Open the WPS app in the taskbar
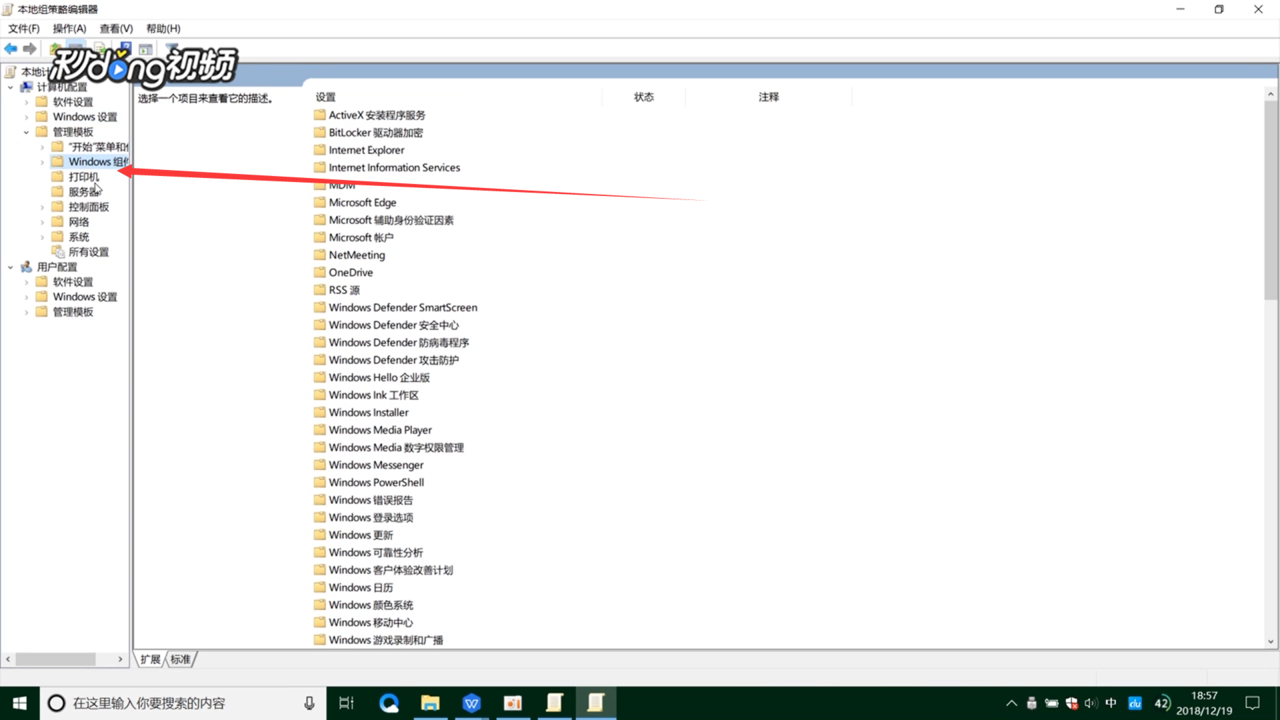Viewport: 1280px width, 720px height. [472, 703]
